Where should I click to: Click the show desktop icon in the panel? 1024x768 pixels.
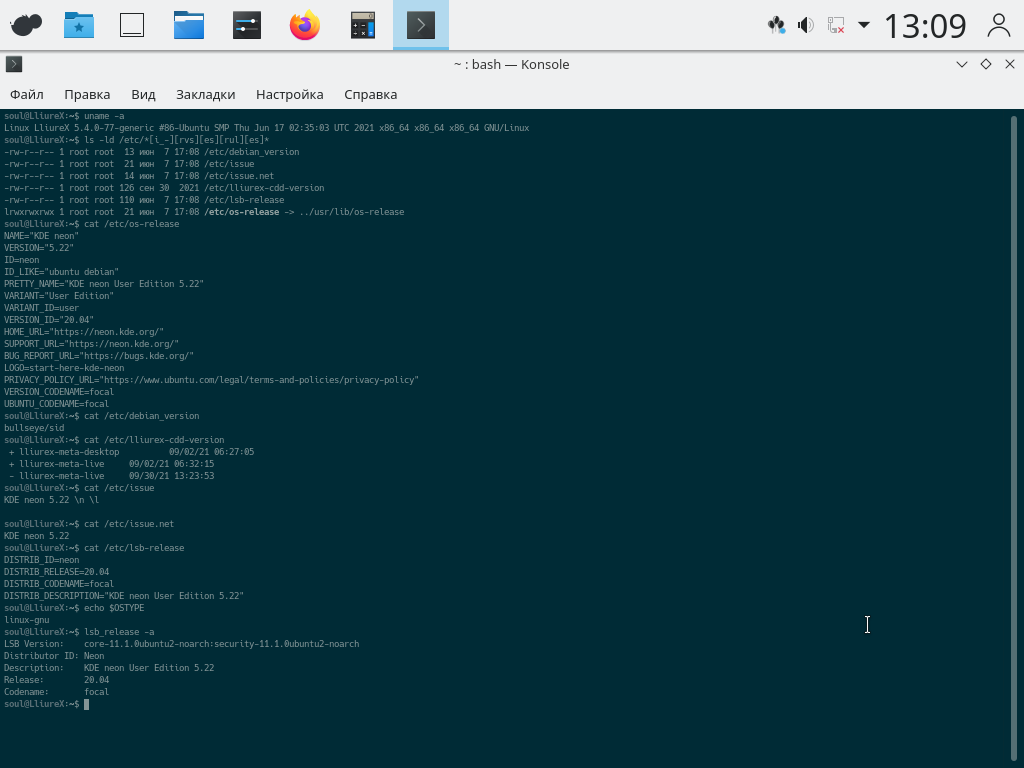(x=132, y=25)
